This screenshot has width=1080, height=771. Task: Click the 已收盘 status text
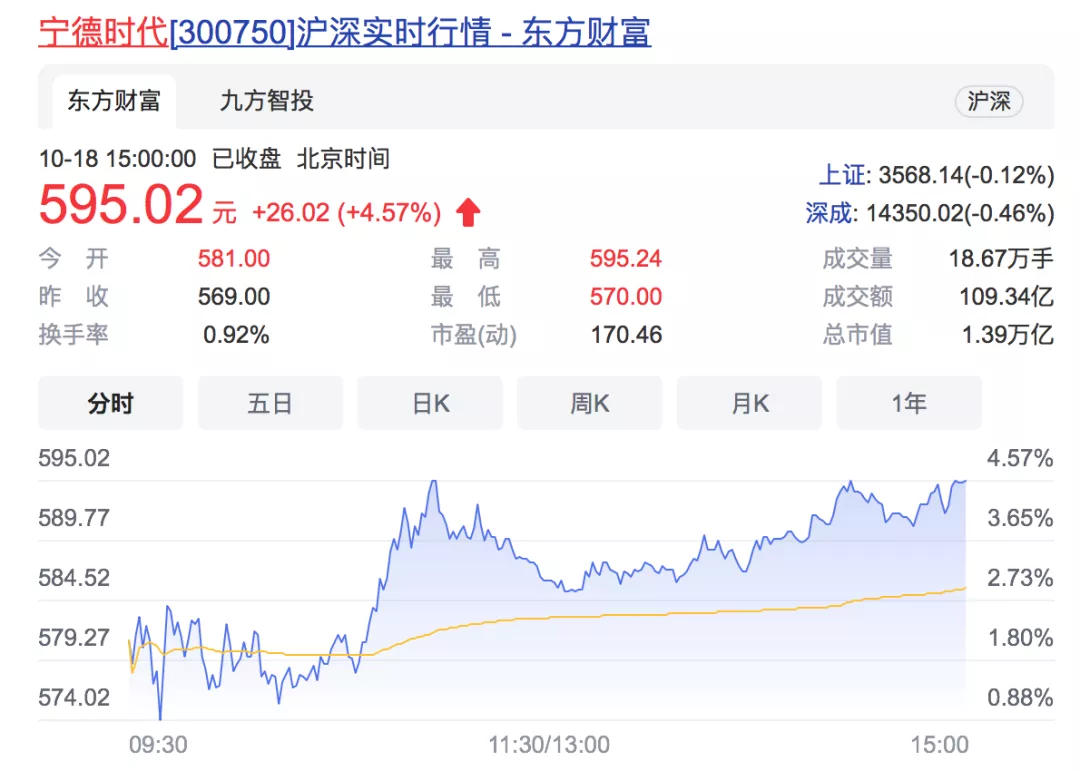coord(246,159)
